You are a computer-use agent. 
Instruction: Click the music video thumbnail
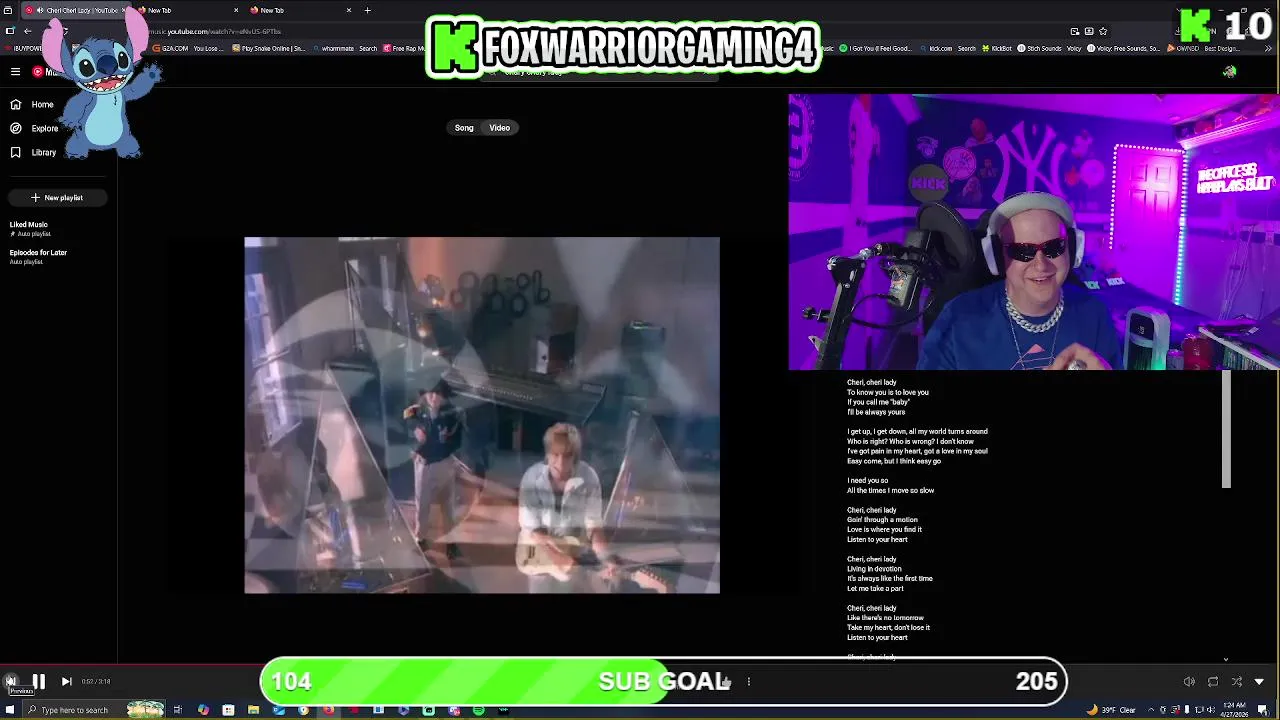pyautogui.click(x=482, y=415)
